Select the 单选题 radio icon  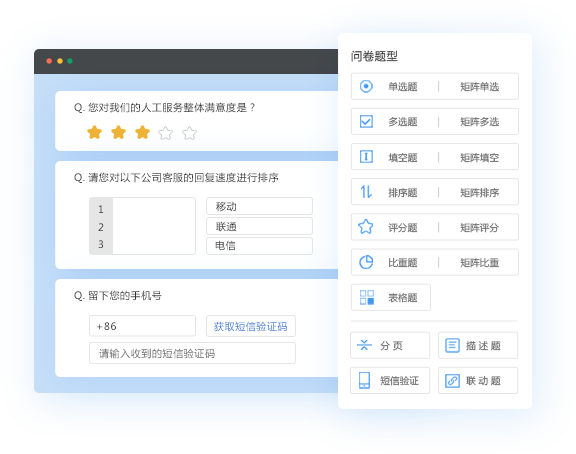click(366, 86)
